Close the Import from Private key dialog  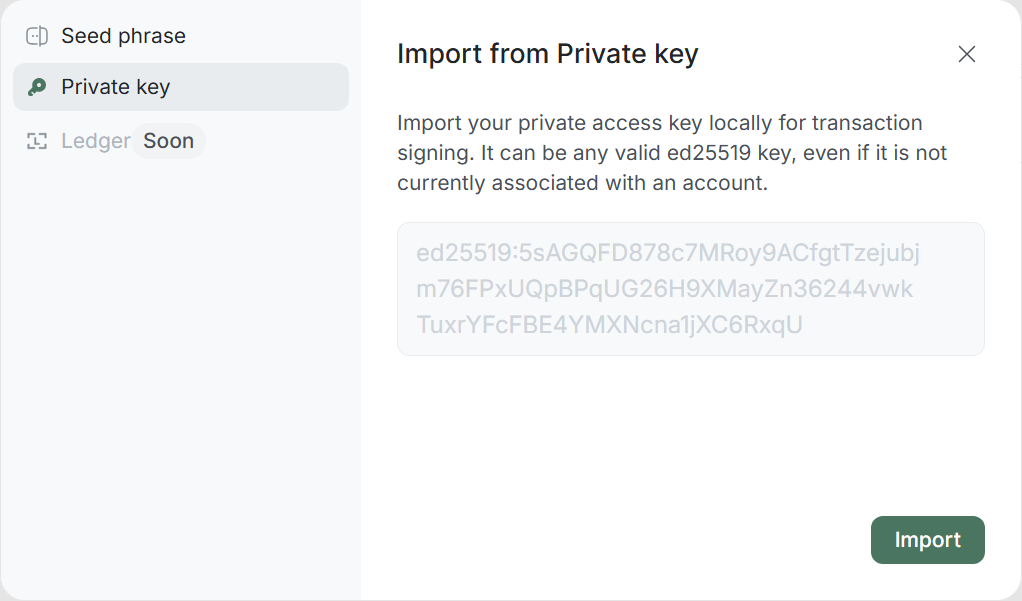(x=966, y=54)
